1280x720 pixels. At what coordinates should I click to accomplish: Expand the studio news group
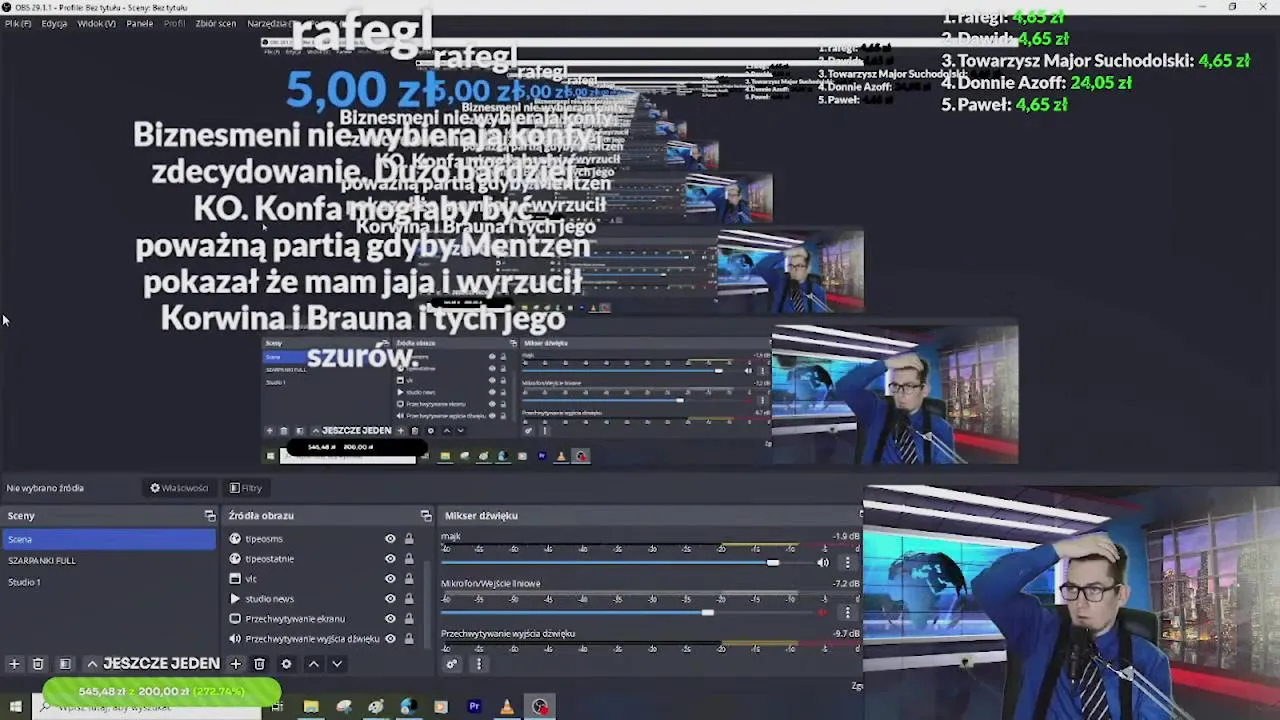(x=235, y=599)
